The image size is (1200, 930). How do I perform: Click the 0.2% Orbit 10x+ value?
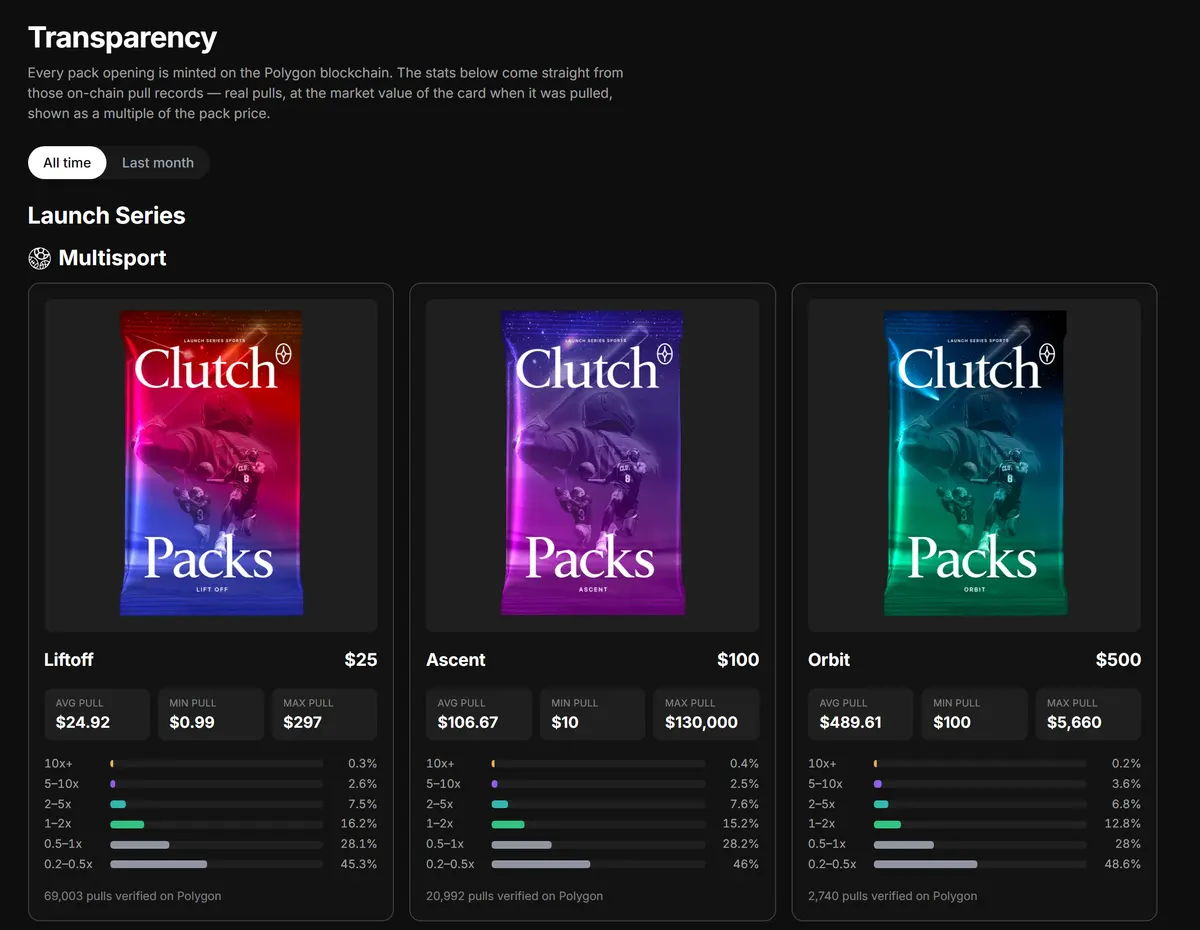[x=1126, y=764]
